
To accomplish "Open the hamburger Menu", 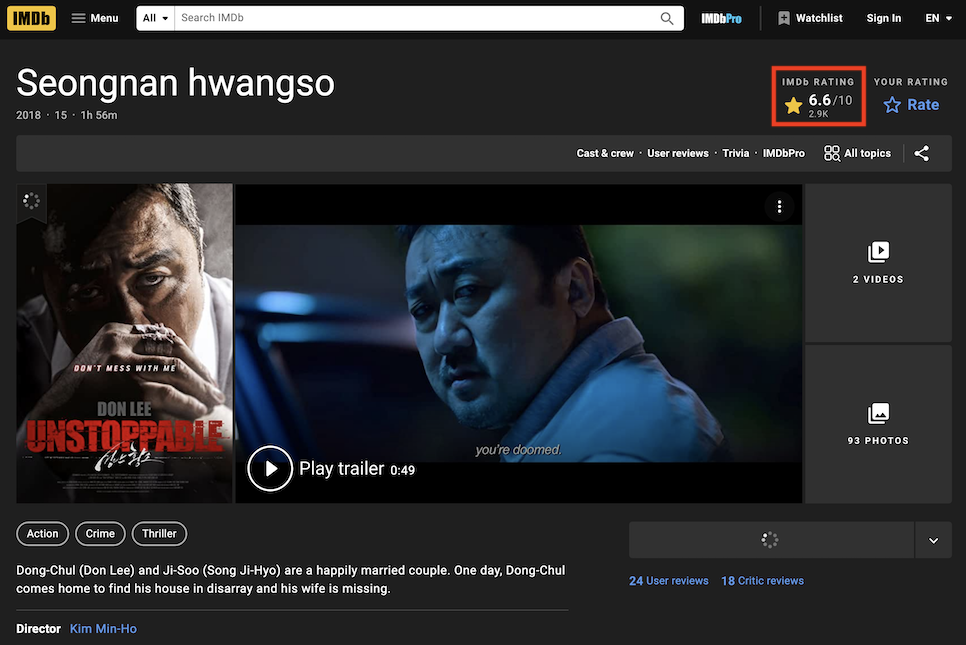I will pos(95,18).
